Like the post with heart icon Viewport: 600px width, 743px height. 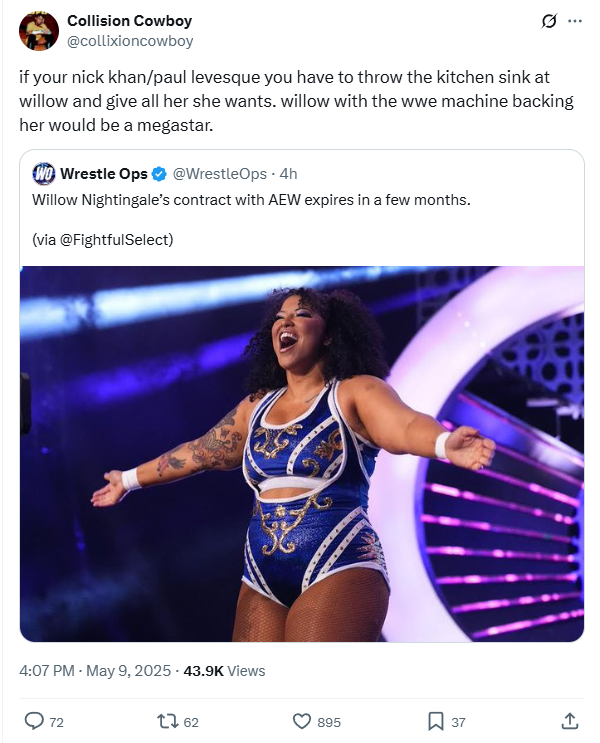click(x=302, y=721)
